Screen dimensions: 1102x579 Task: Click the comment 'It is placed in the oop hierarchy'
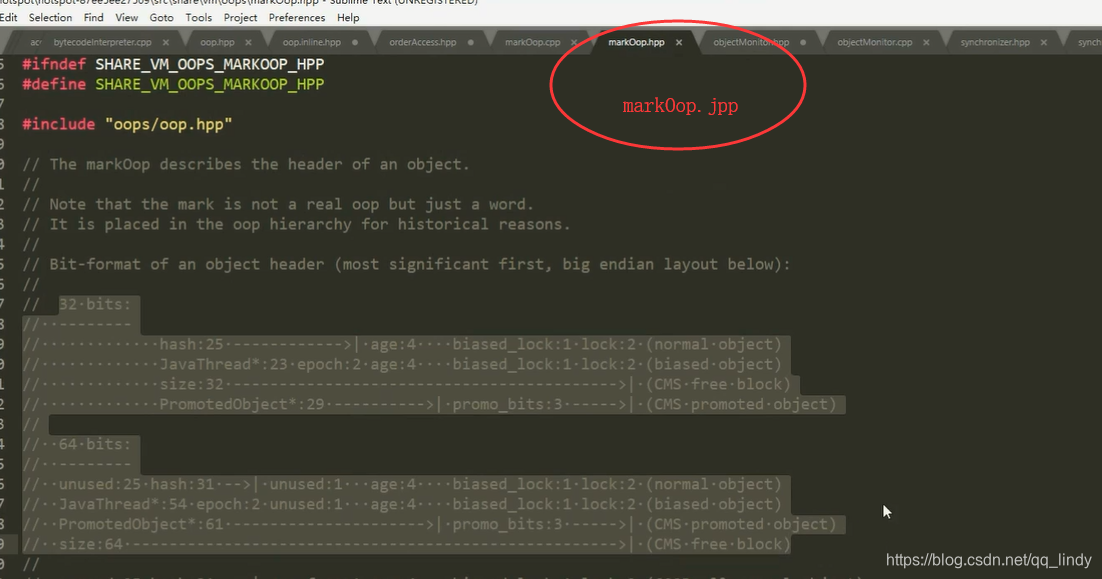(x=296, y=224)
